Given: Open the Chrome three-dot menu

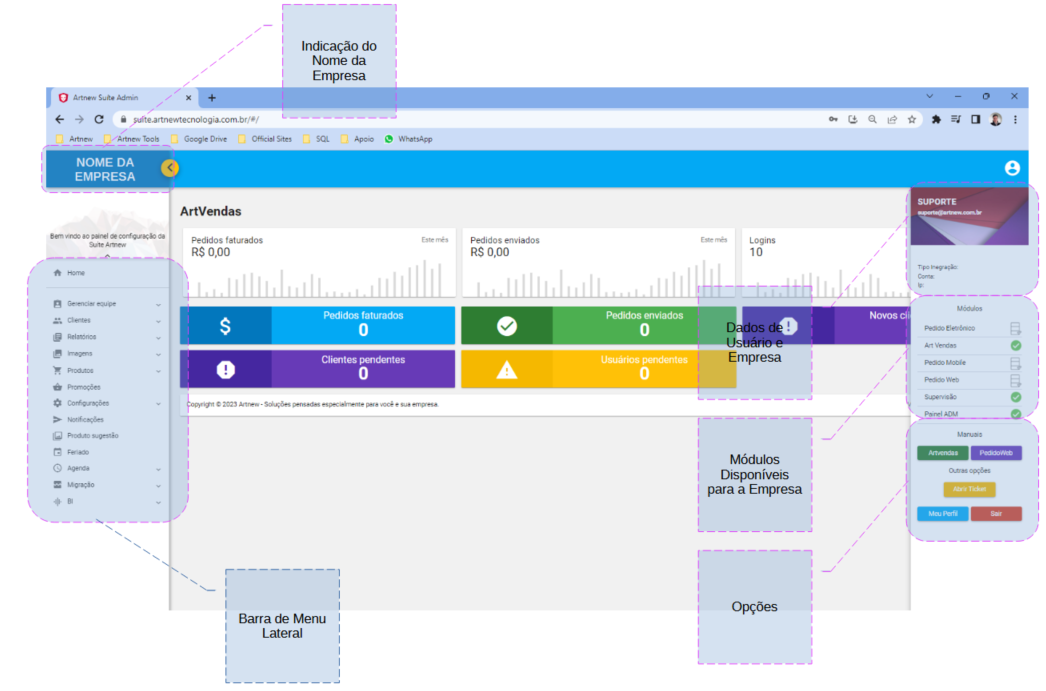Looking at the screenshot, I should (1015, 119).
